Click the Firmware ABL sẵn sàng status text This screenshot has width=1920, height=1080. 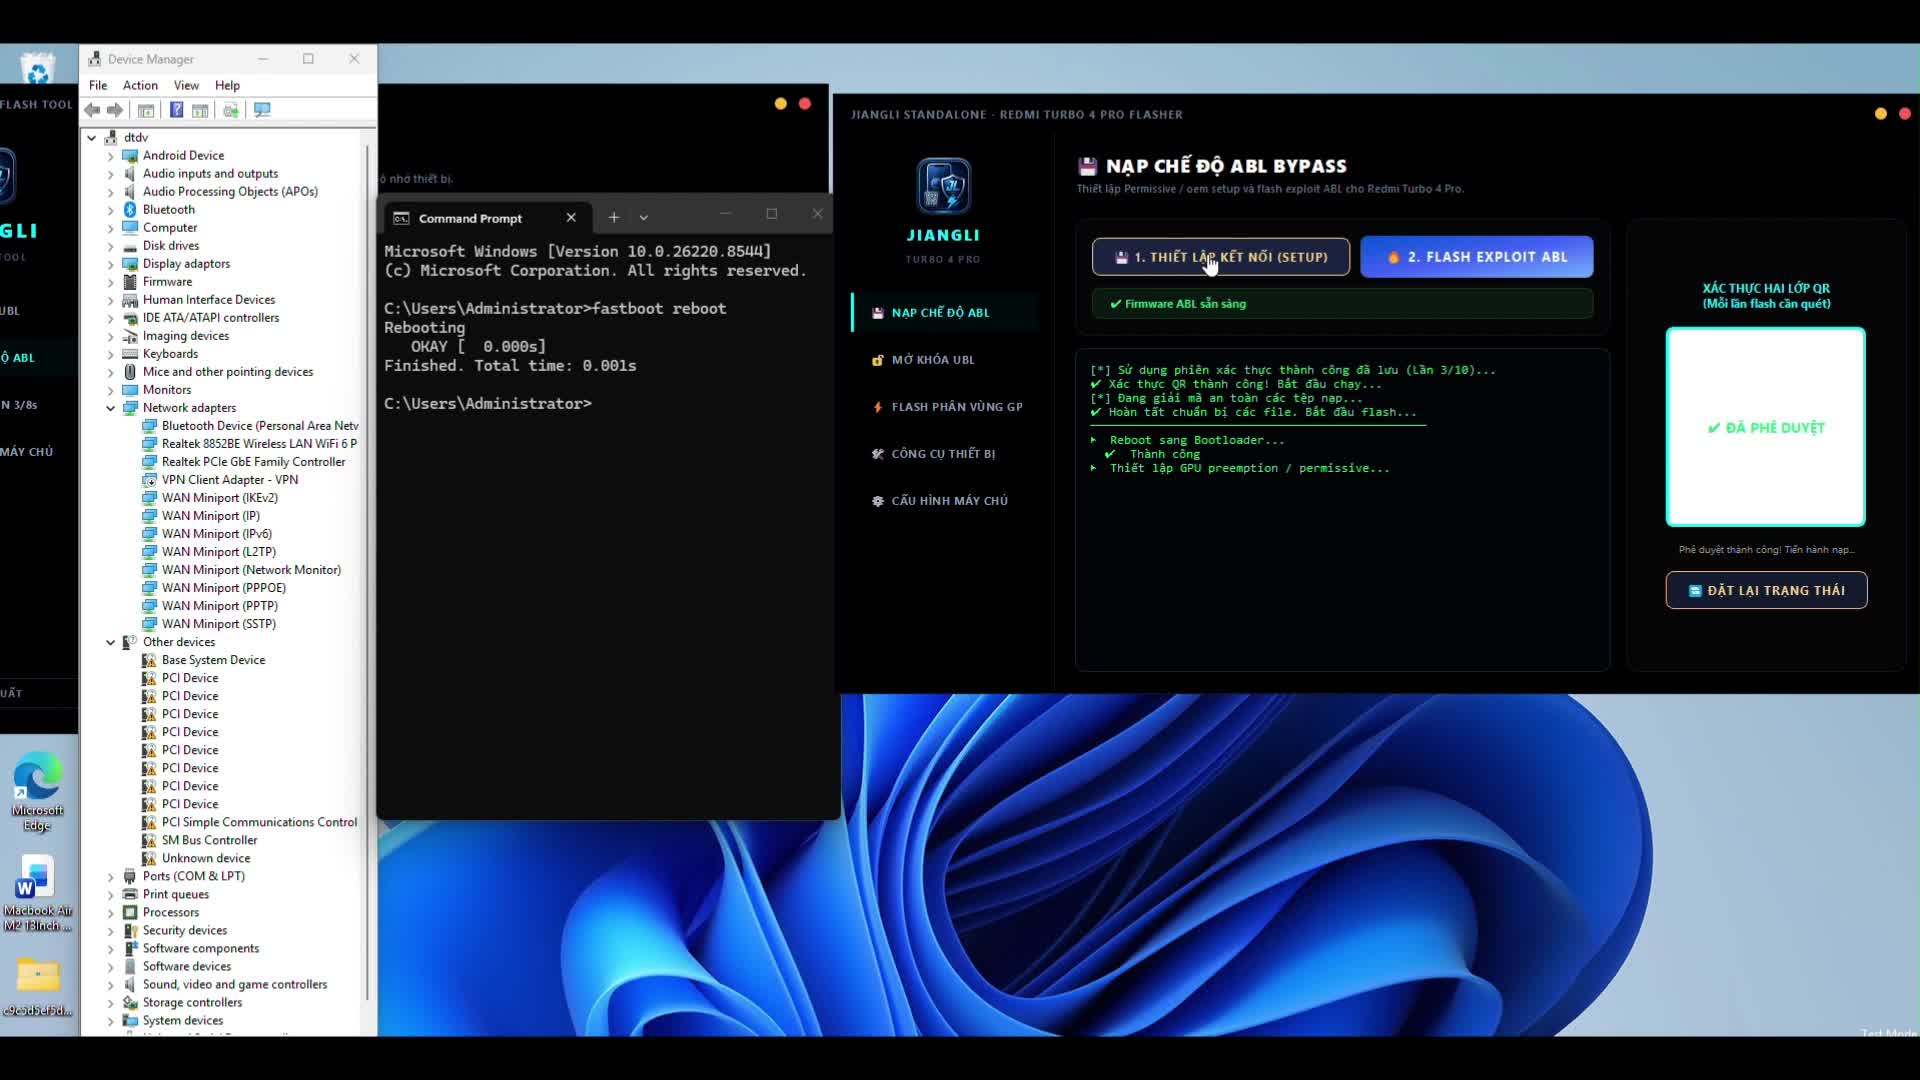(x=1185, y=304)
